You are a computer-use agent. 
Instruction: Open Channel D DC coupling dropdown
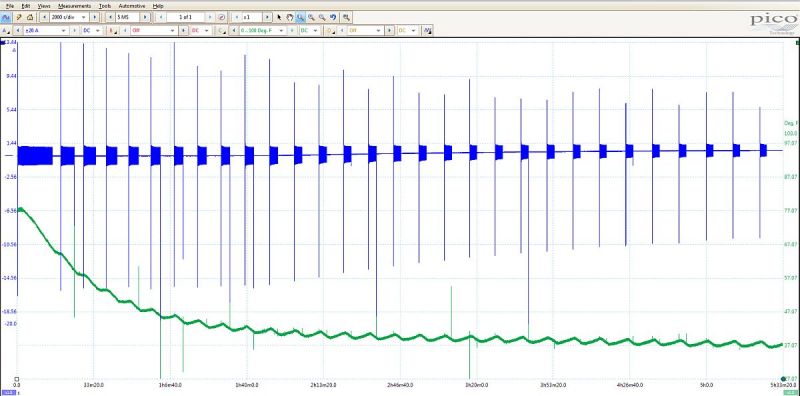[407, 31]
